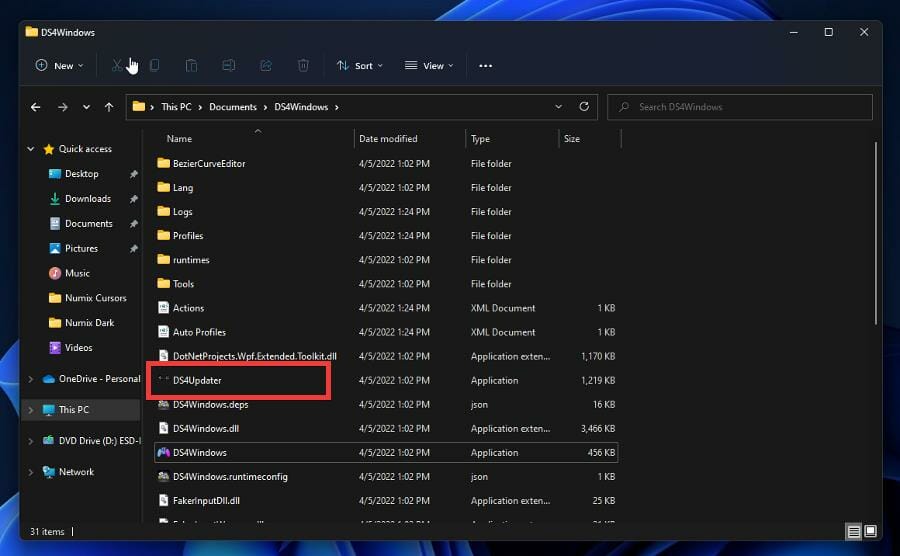Screen dimensions: 900x556
Task: Expand the This PC tree node
Action: coord(31,410)
